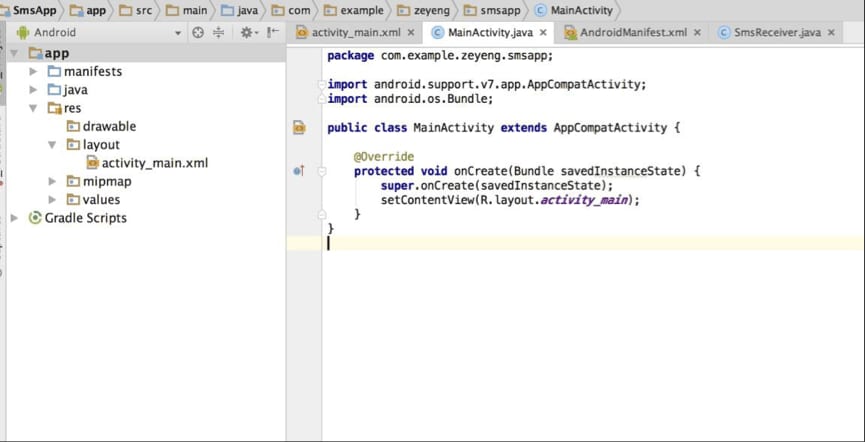Click the scroll from source target icon
Screen dimensions: 865x442
click(x=198, y=33)
